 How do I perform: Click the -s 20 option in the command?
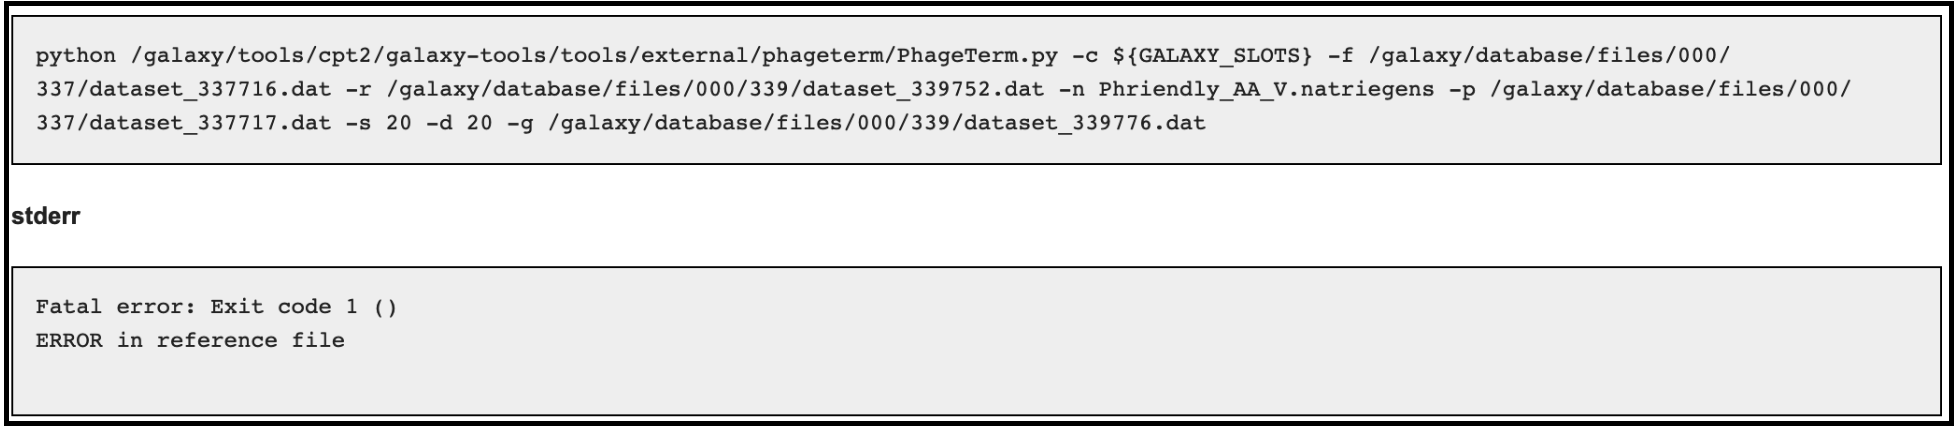(x=379, y=124)
